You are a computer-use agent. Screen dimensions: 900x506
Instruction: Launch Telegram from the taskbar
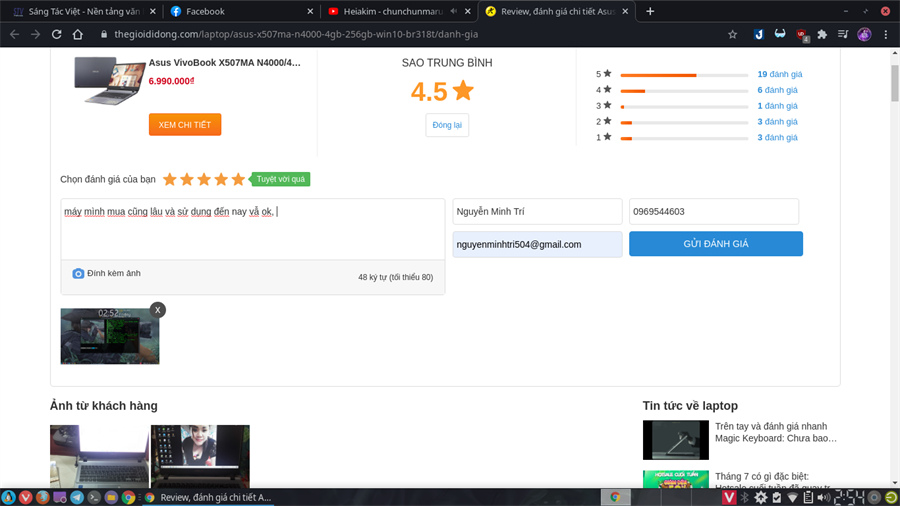tap(77, 497)
